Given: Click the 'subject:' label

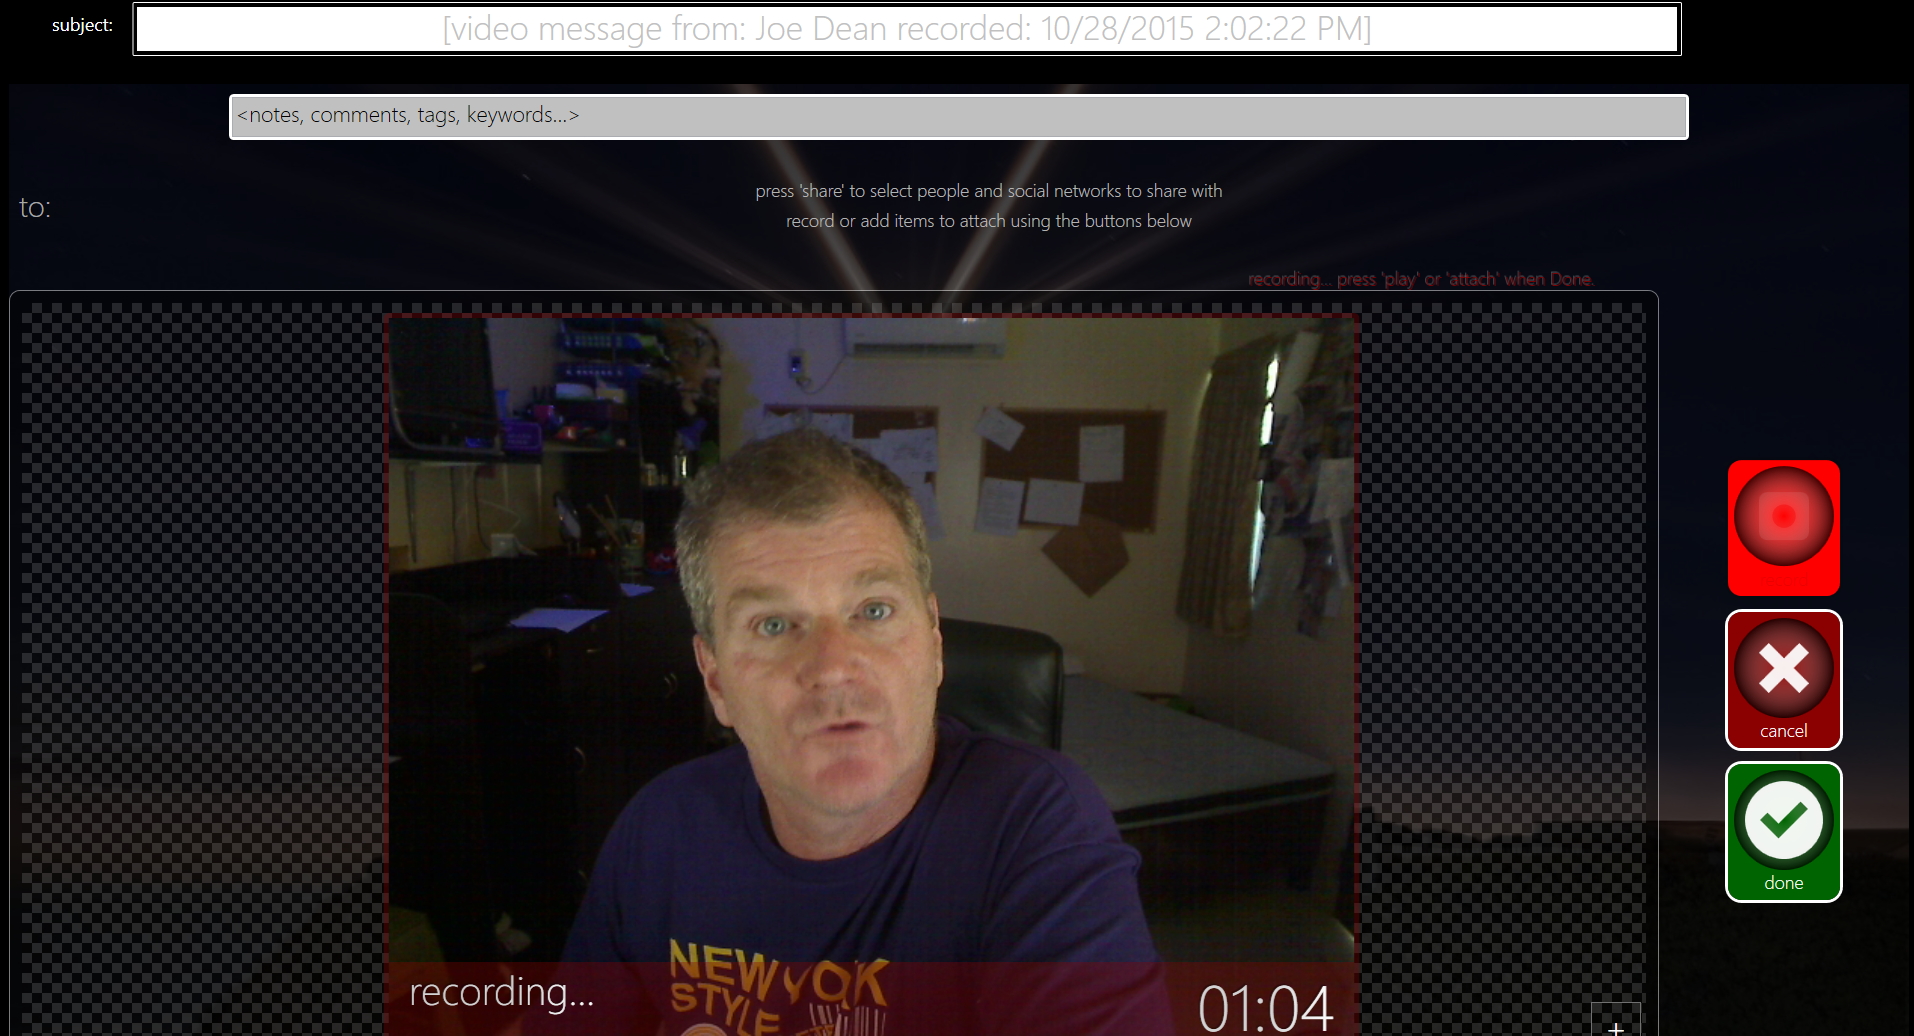Looking at the screenshot, I should (x=82, y=25).
